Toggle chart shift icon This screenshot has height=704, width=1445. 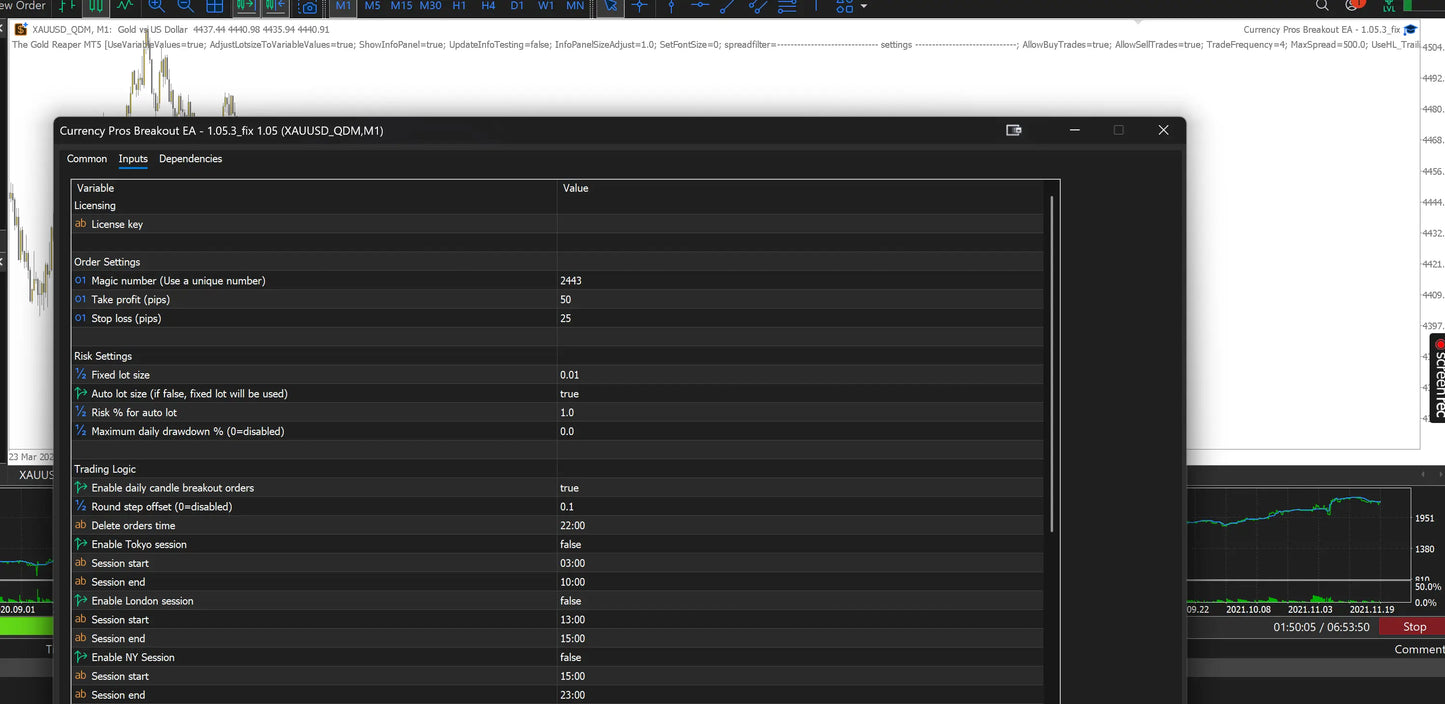pyautogui.click(x=275, y=6)
